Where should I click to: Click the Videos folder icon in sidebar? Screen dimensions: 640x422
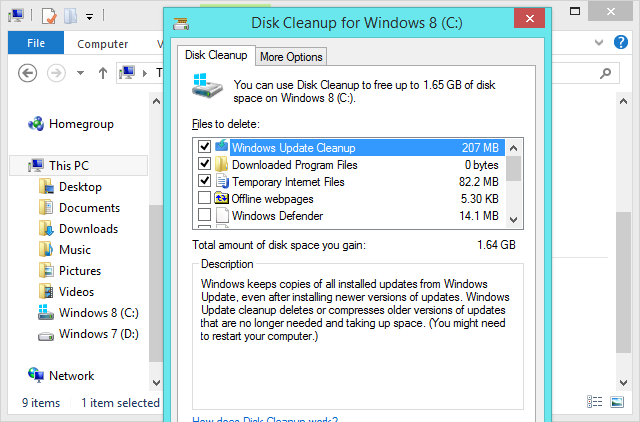point(46,291)
